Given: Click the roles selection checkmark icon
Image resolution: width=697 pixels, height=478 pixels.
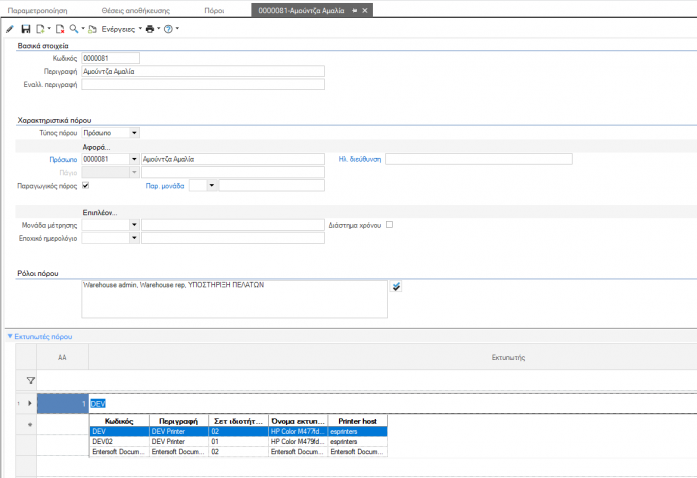Looking at the screenshot, I should click(x=396, y=286).
